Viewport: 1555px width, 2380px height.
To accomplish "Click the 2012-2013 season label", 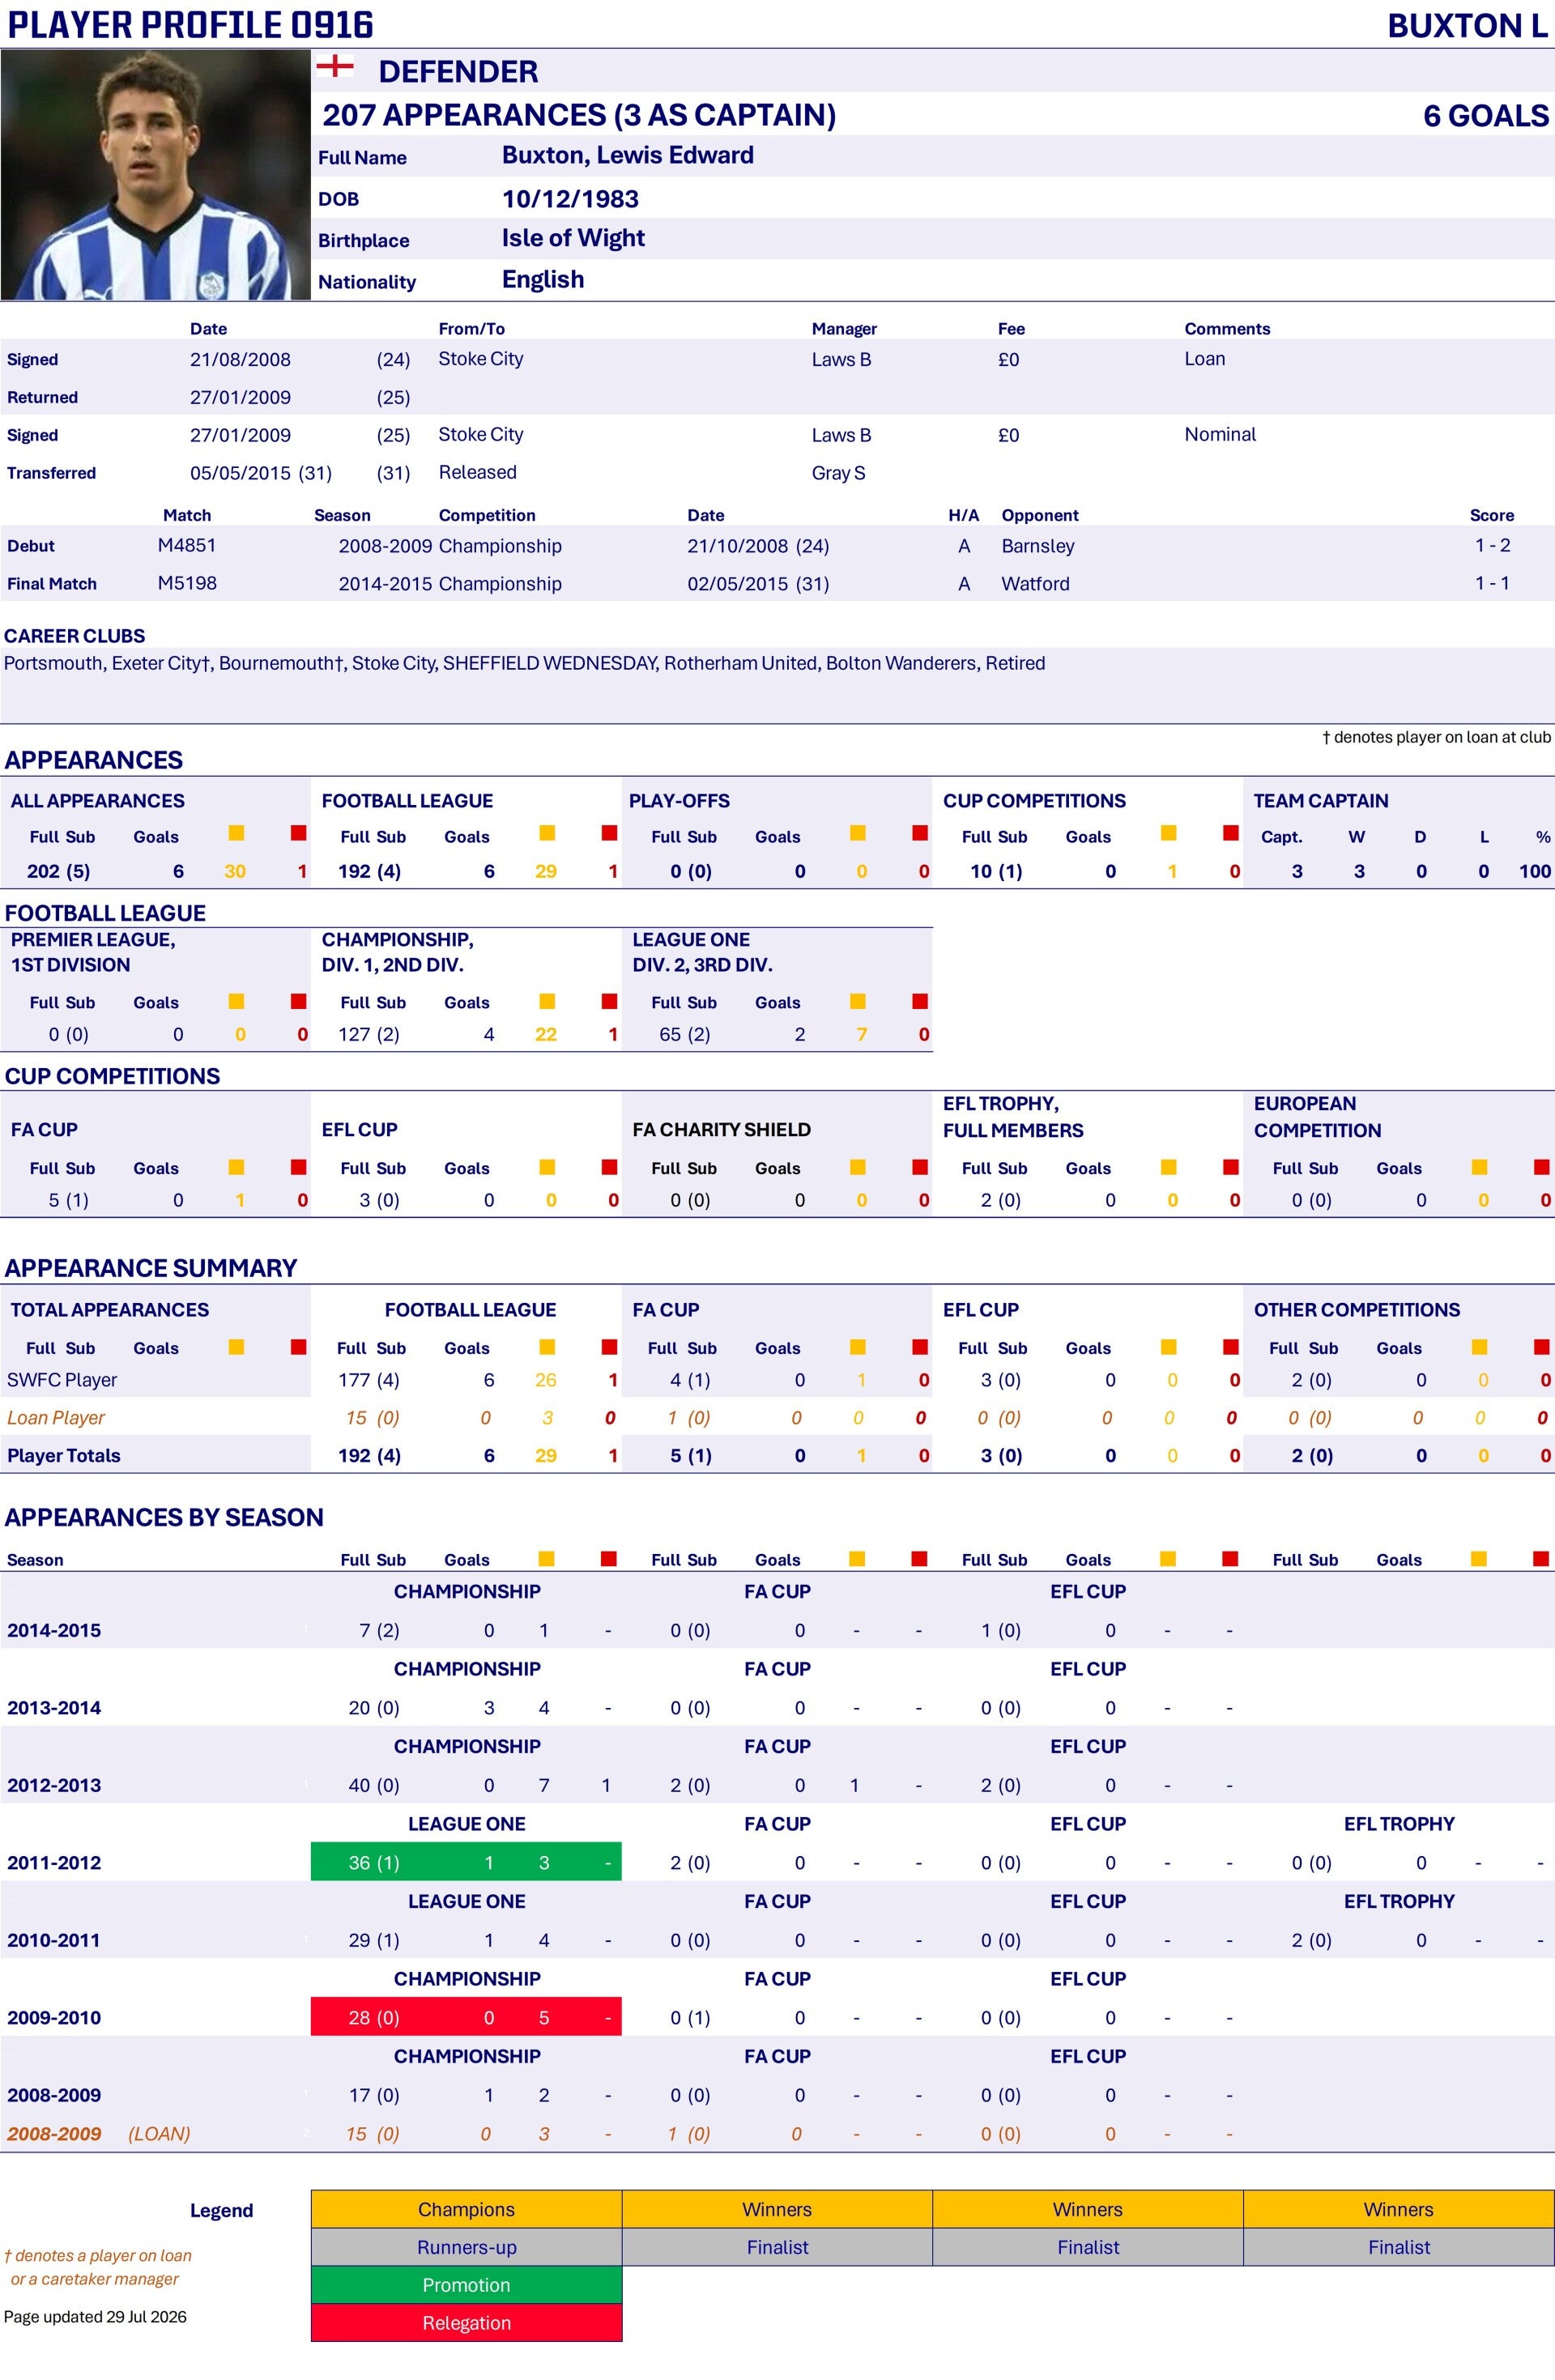I will [54, 1785].
